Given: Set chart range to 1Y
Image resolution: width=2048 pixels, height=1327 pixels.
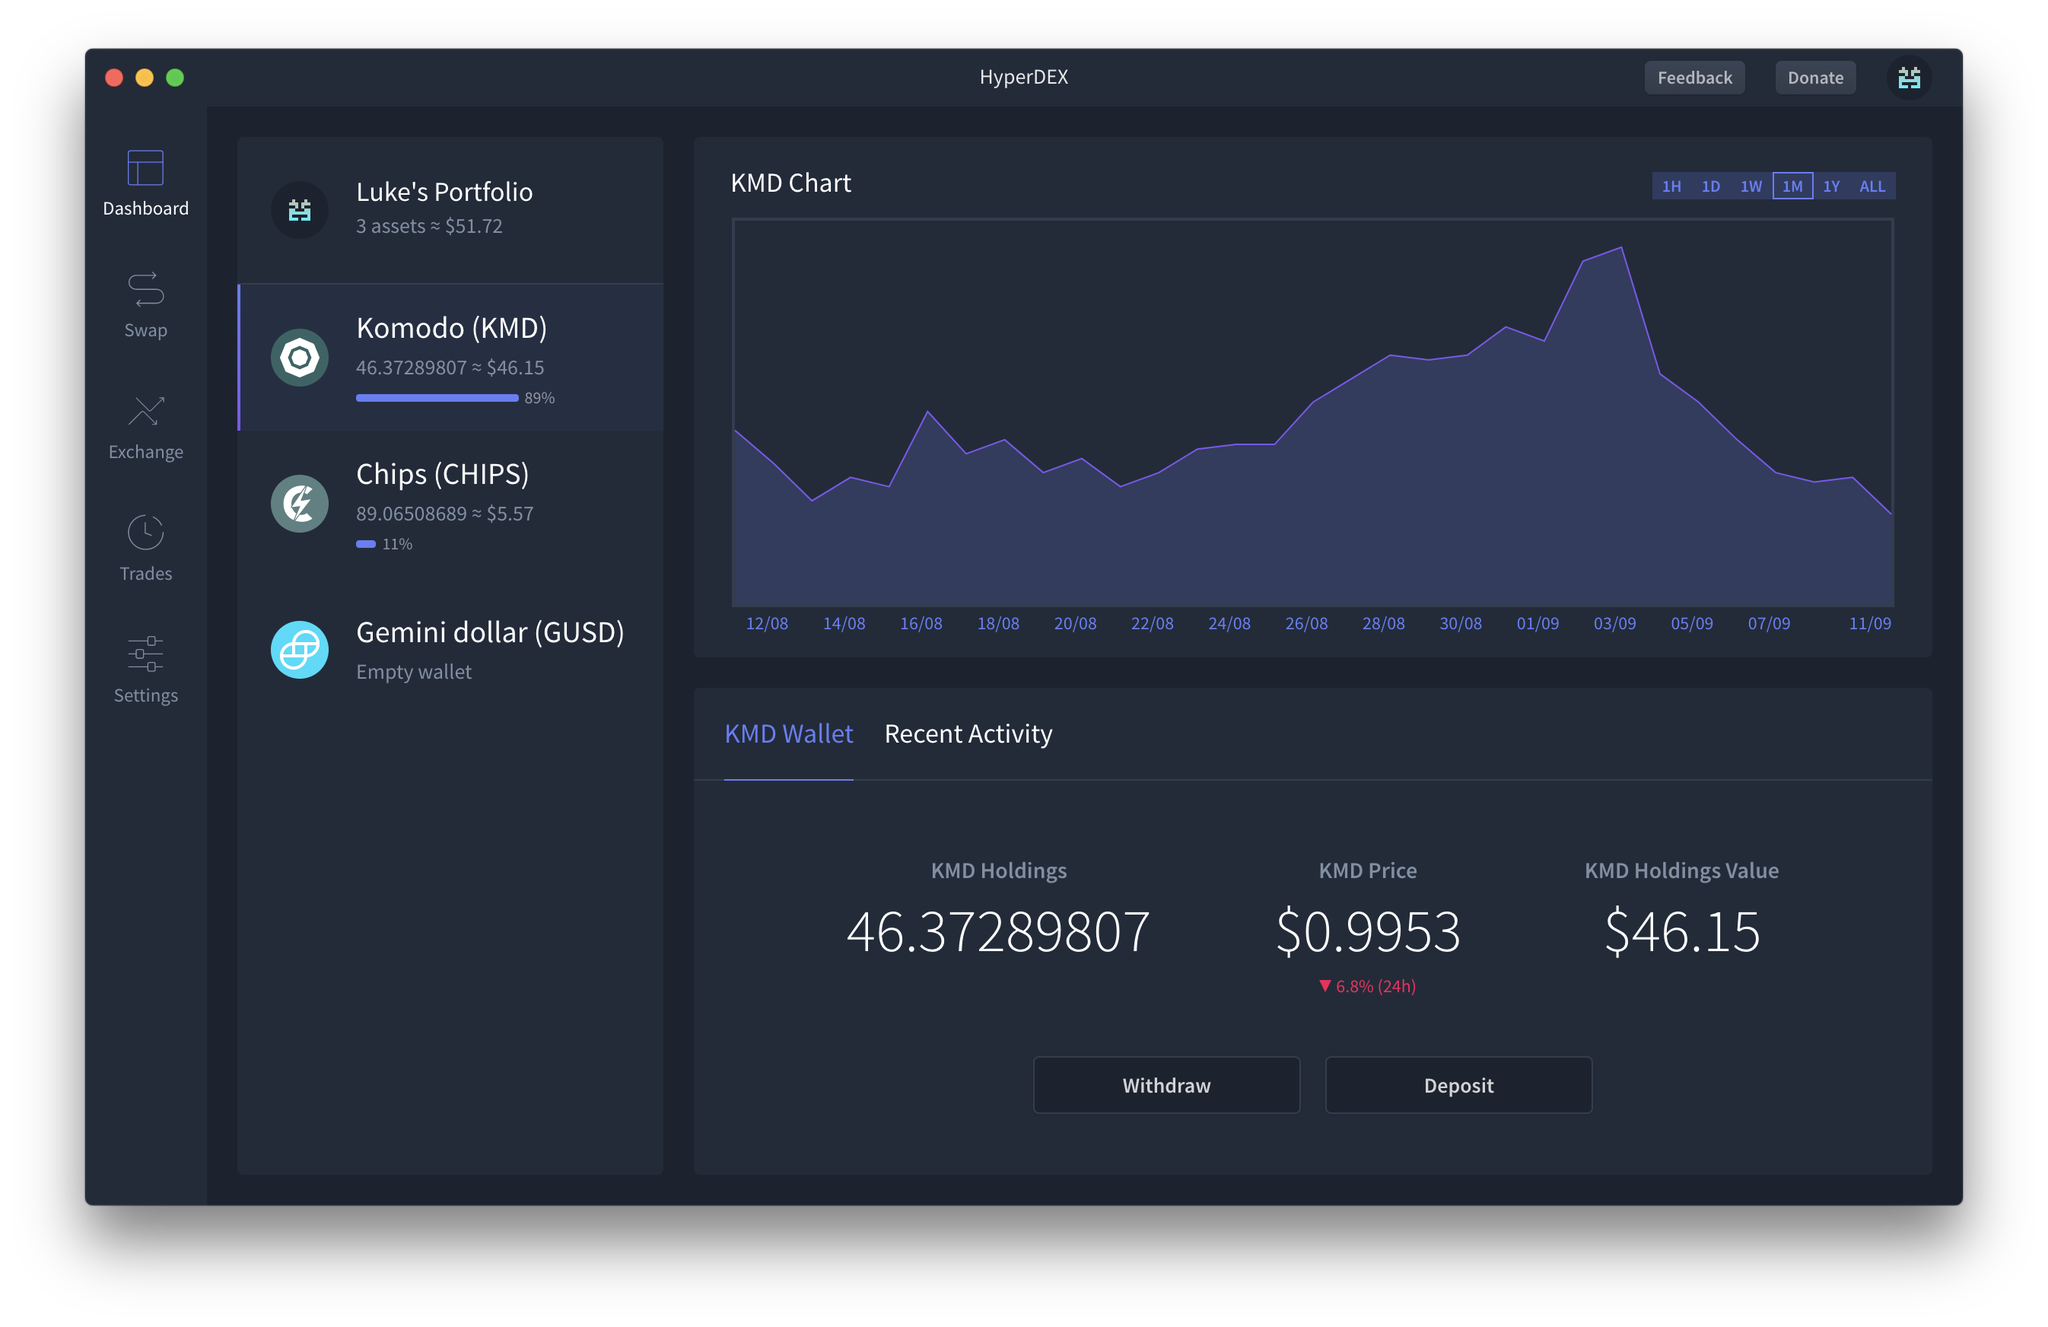Looking at the screenshot, I should click(x=1831, y=186).
